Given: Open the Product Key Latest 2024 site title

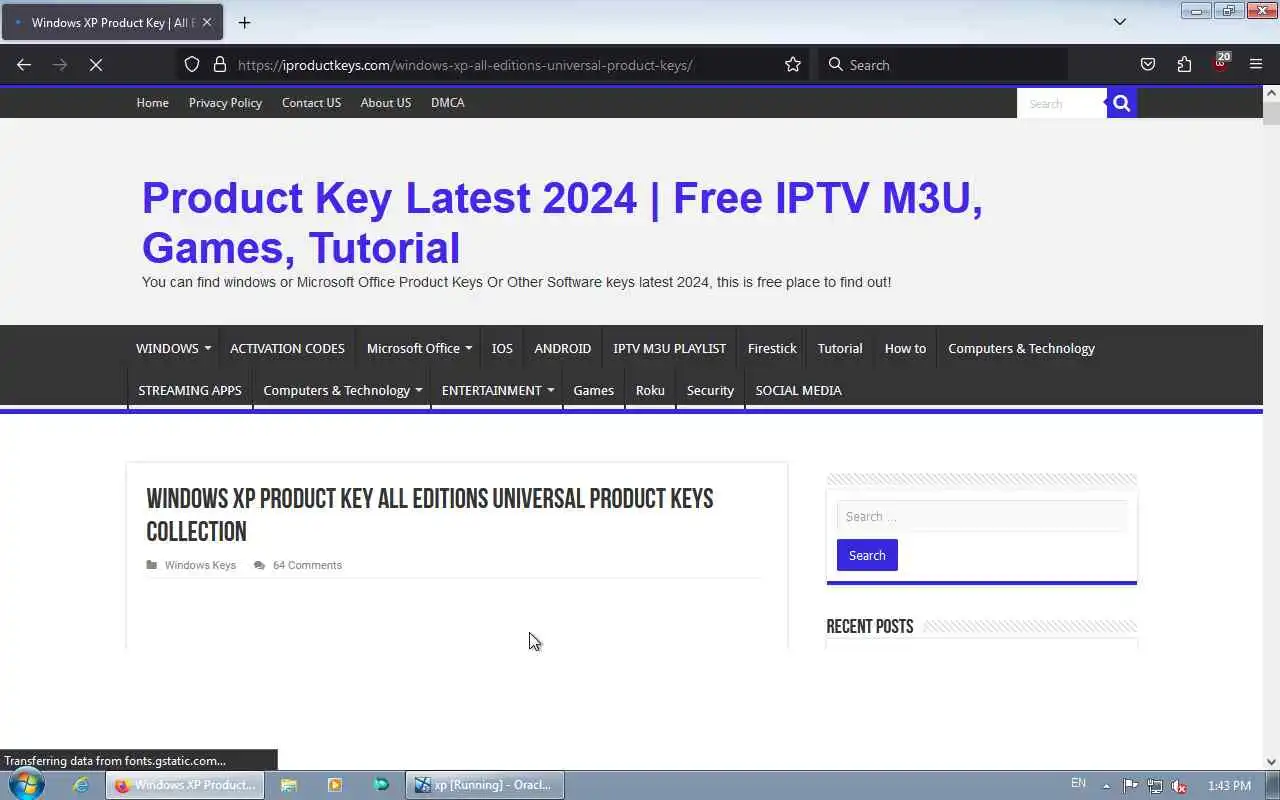Looking at the screenshot, I should tap(562, 223).
